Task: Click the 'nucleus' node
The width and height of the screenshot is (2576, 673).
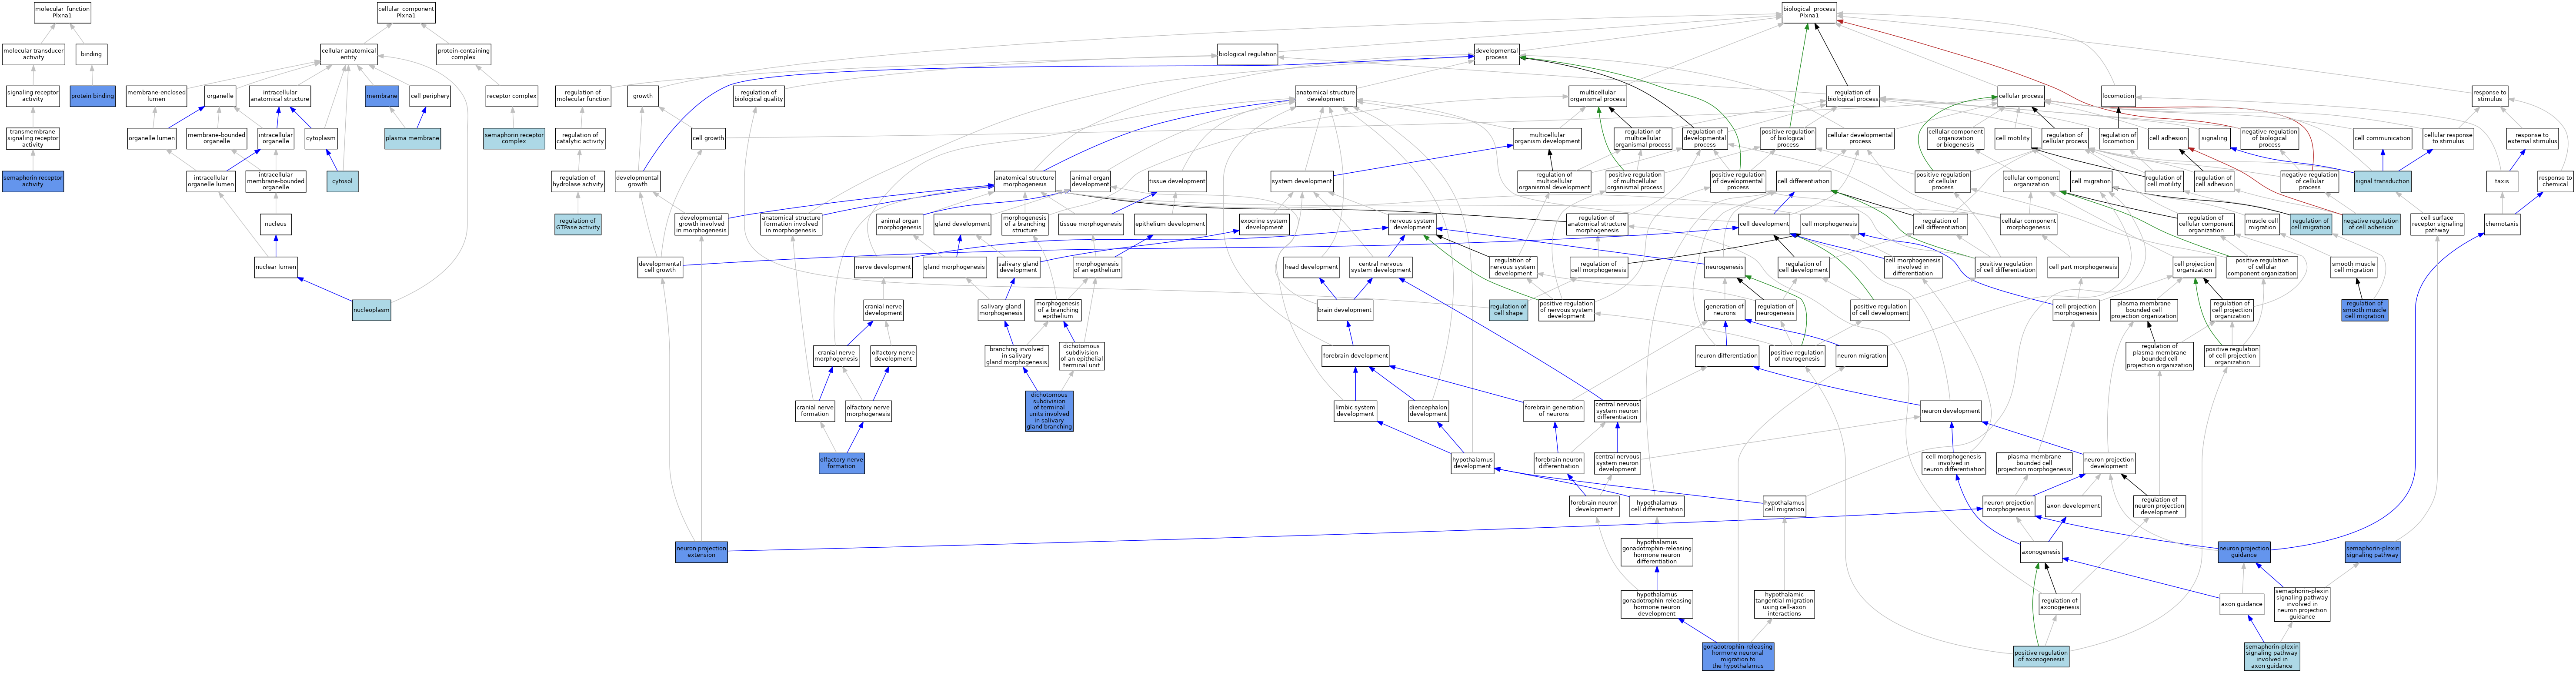Action: pos(276,224)
